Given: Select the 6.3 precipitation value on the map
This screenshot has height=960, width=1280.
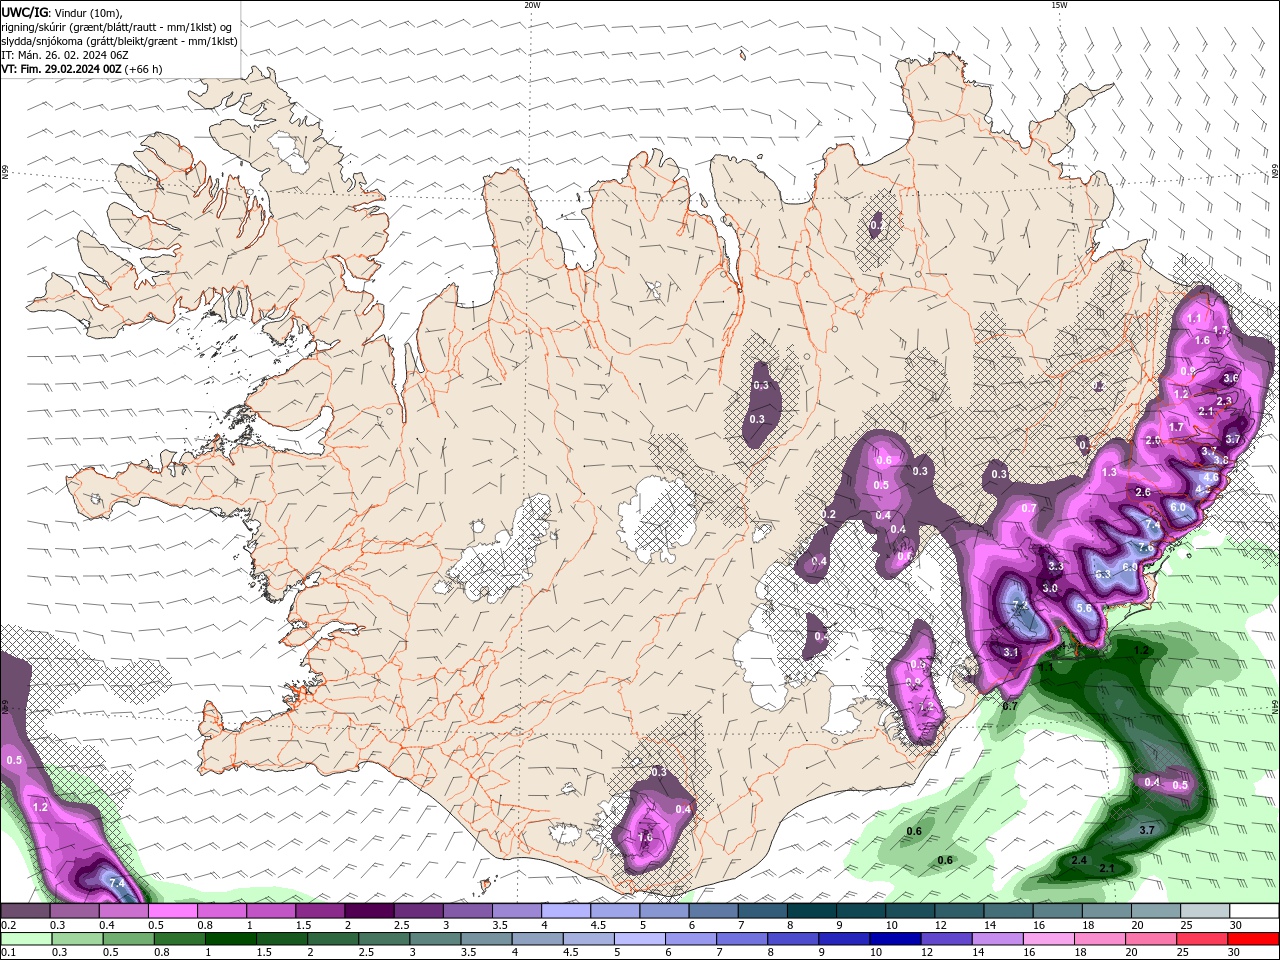Looking at the screenshot, I should pyautogui.click(x=1103, y=575).
